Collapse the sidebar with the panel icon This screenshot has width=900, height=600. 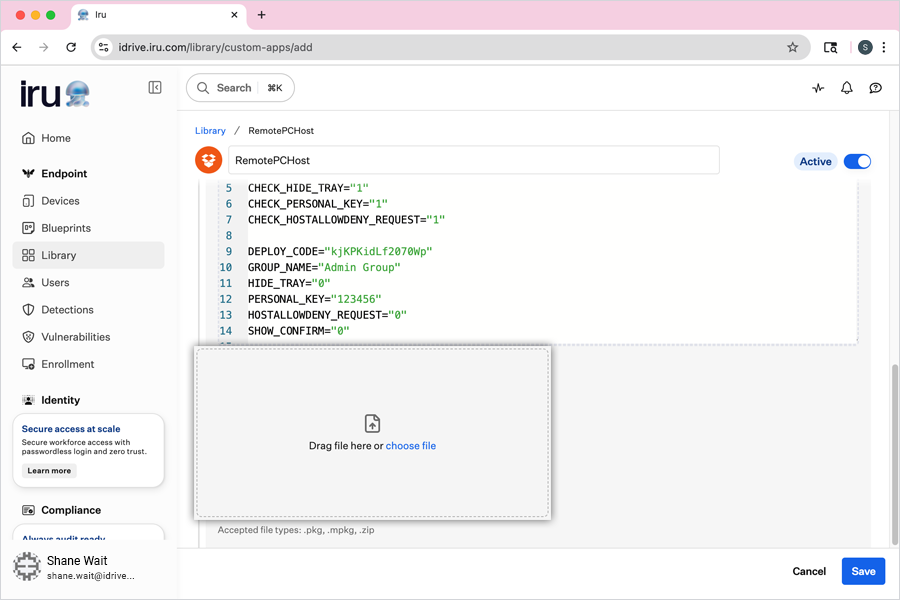click(x=155, y=88)
